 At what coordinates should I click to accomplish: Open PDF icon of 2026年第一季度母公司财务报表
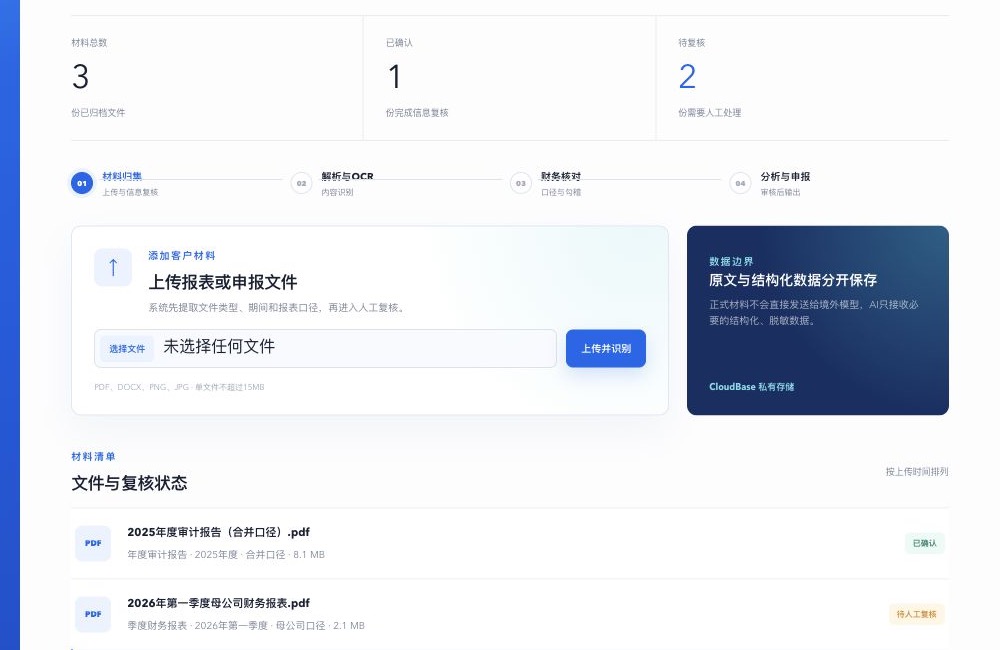[x=93, y=614]
